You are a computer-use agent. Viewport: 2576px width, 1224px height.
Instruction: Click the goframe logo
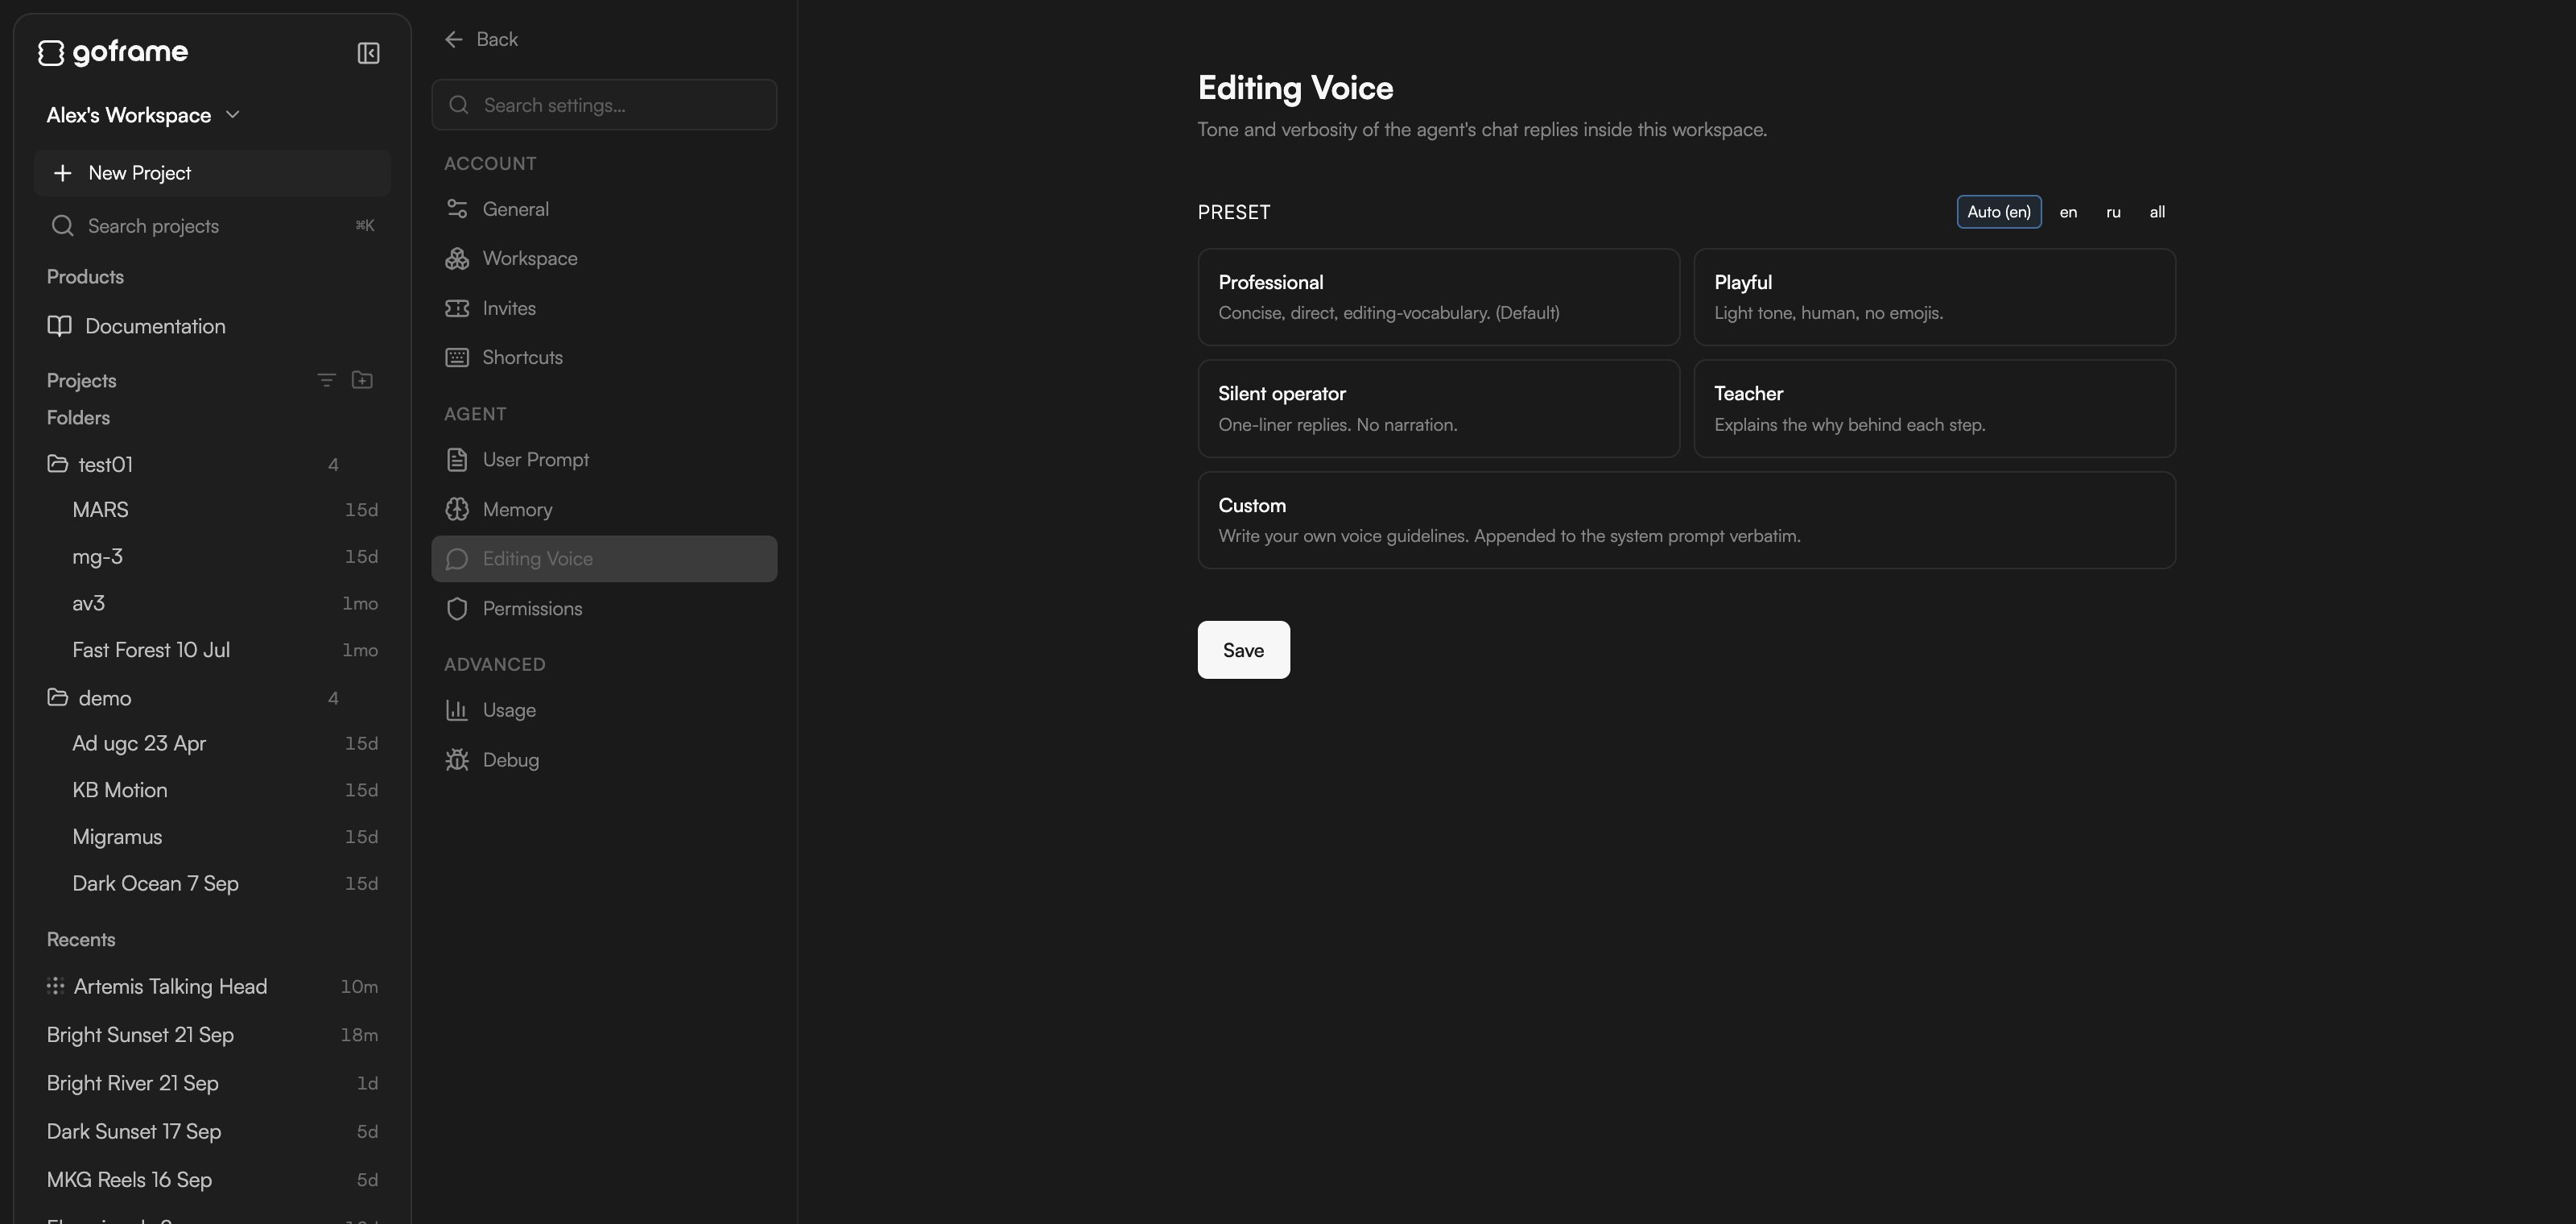[x=113, y=52]
